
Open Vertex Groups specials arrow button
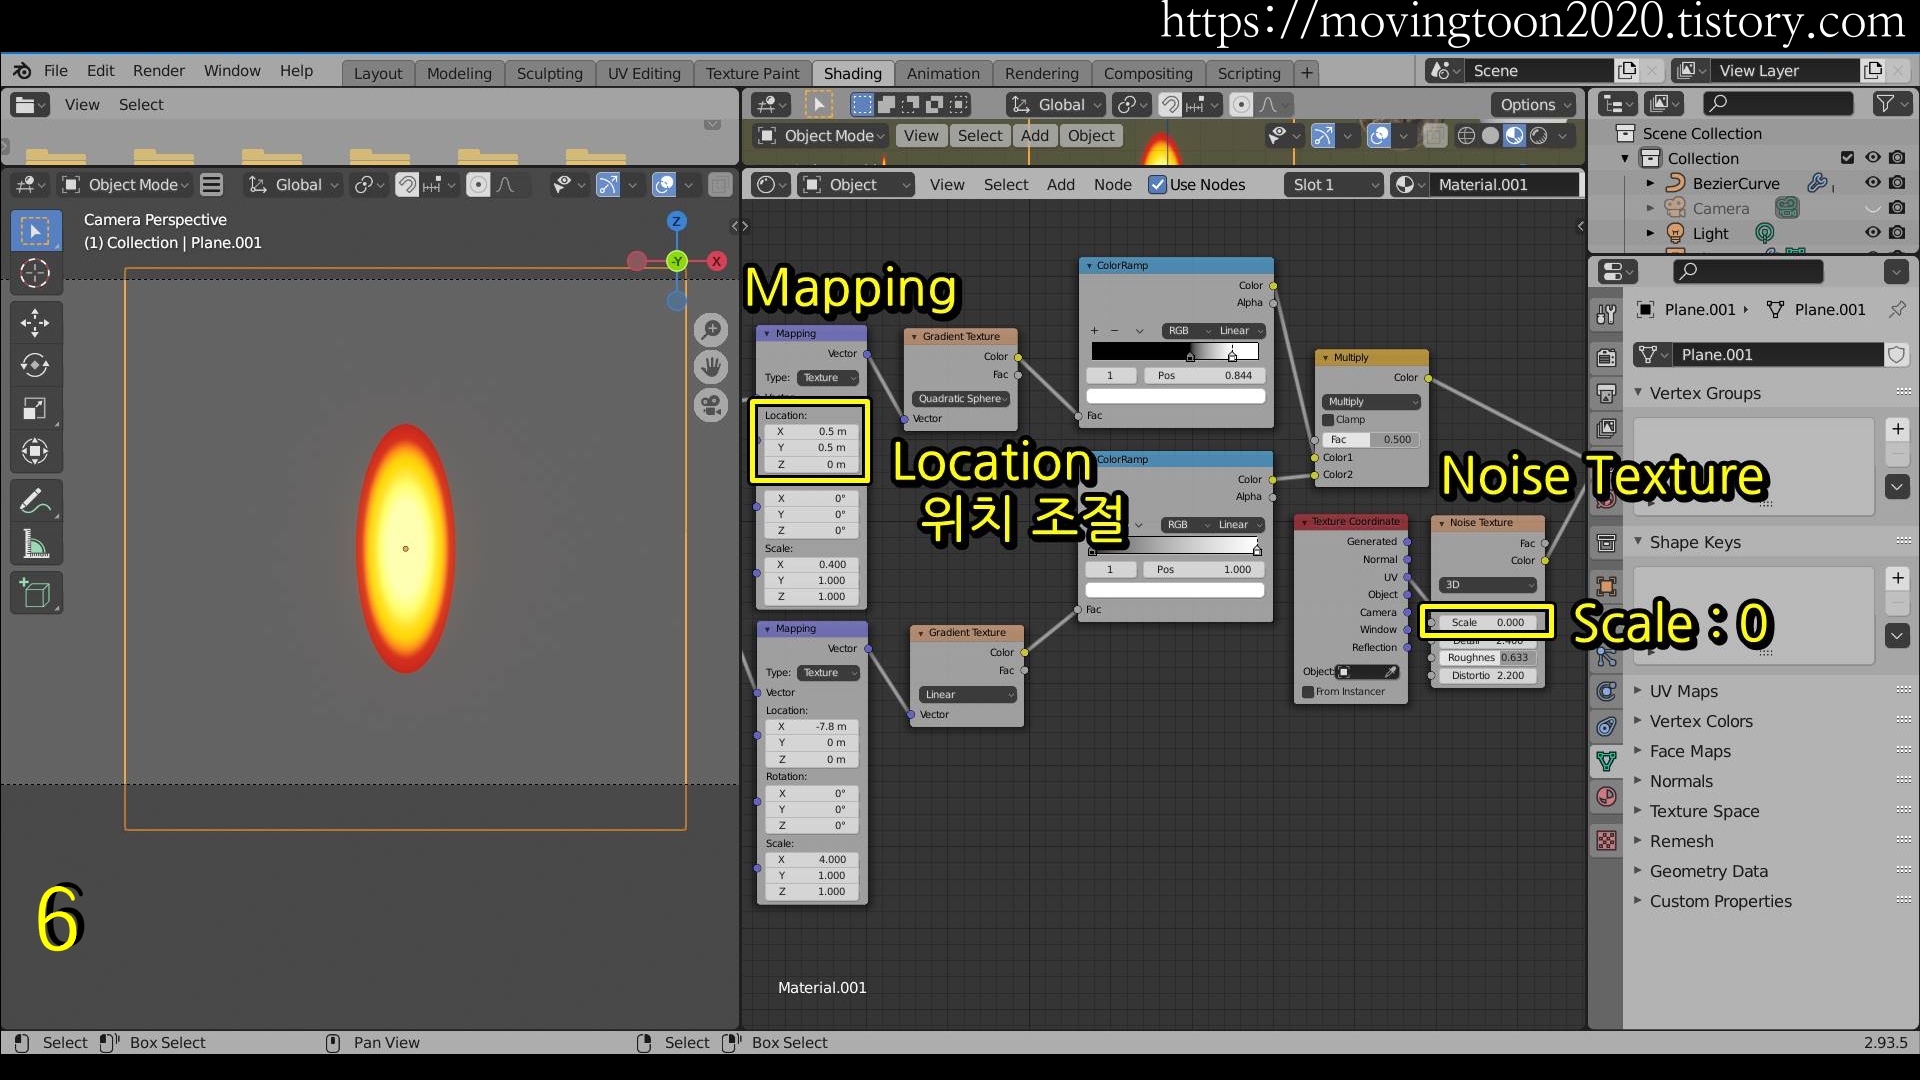[1897, 487]
